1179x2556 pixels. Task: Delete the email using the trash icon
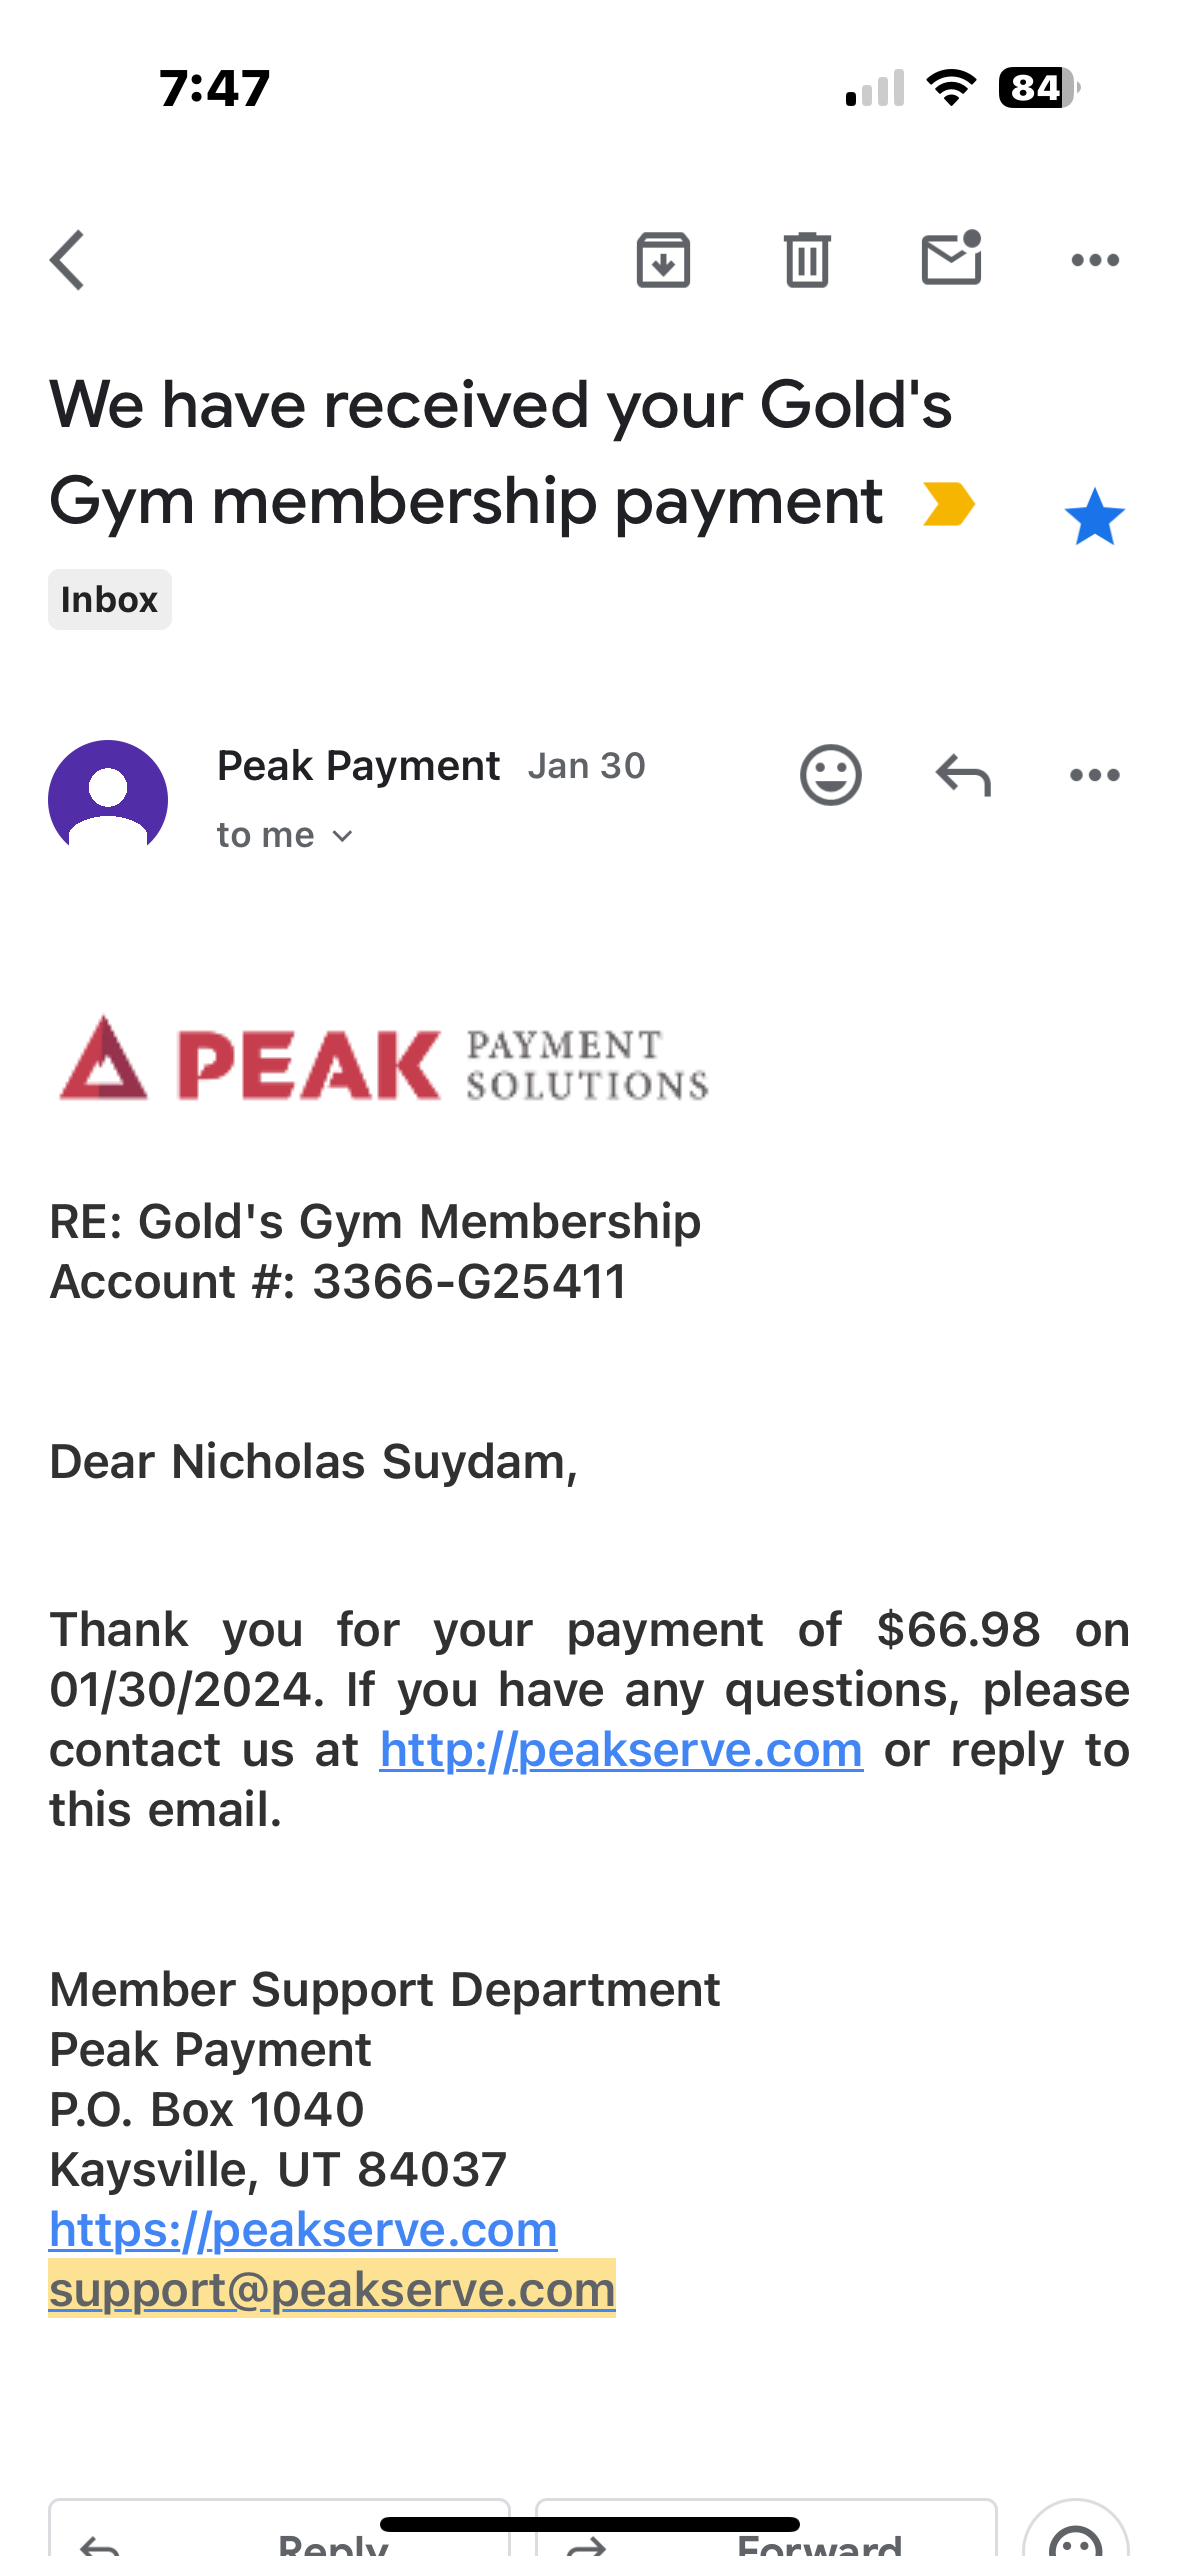(807, 260)
